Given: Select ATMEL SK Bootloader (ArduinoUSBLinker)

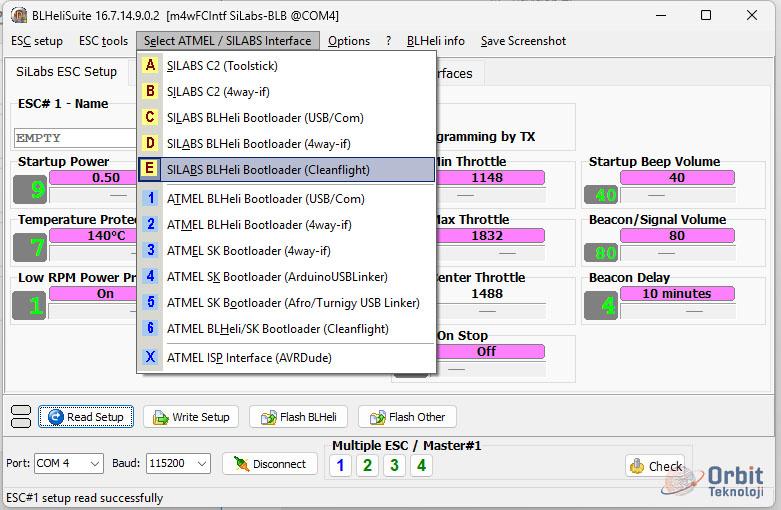Looking at the screenshot, I should (277, 277).
